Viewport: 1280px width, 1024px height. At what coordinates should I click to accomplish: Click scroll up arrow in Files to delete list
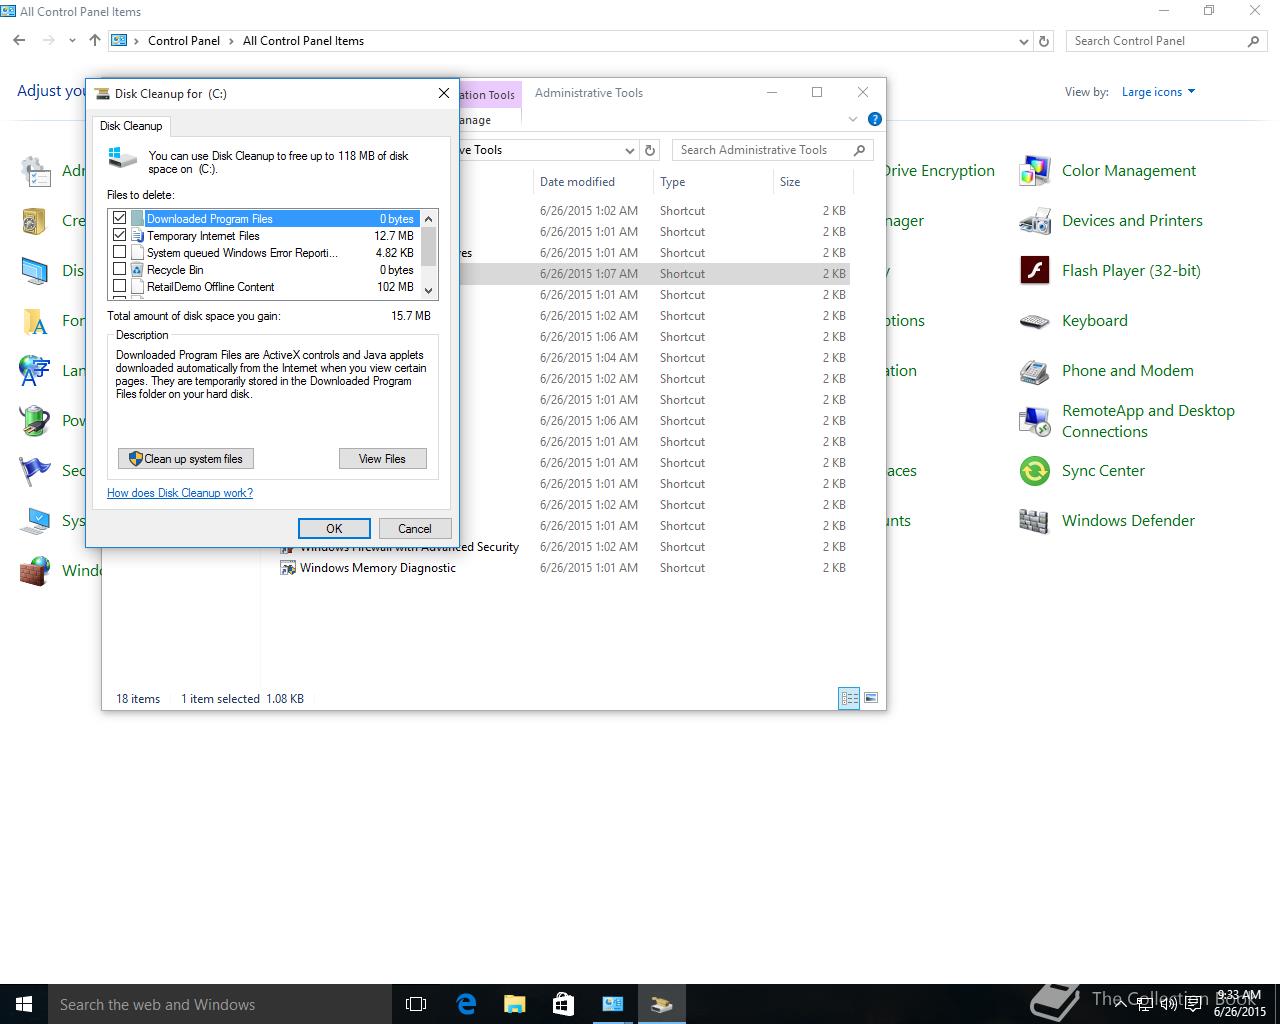click(x=429, y=218)
